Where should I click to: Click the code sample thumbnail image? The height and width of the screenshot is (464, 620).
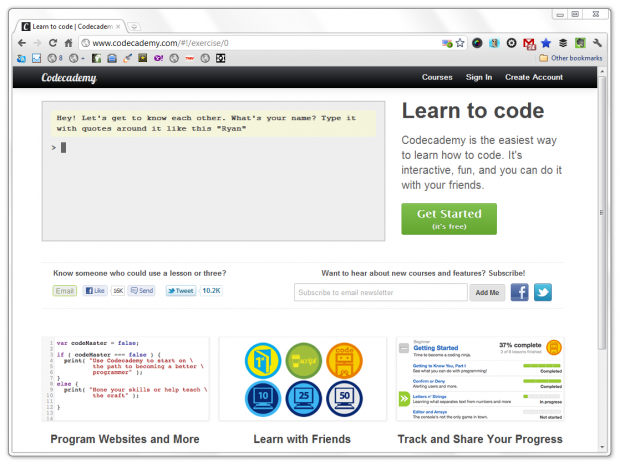tap(125, 379)
